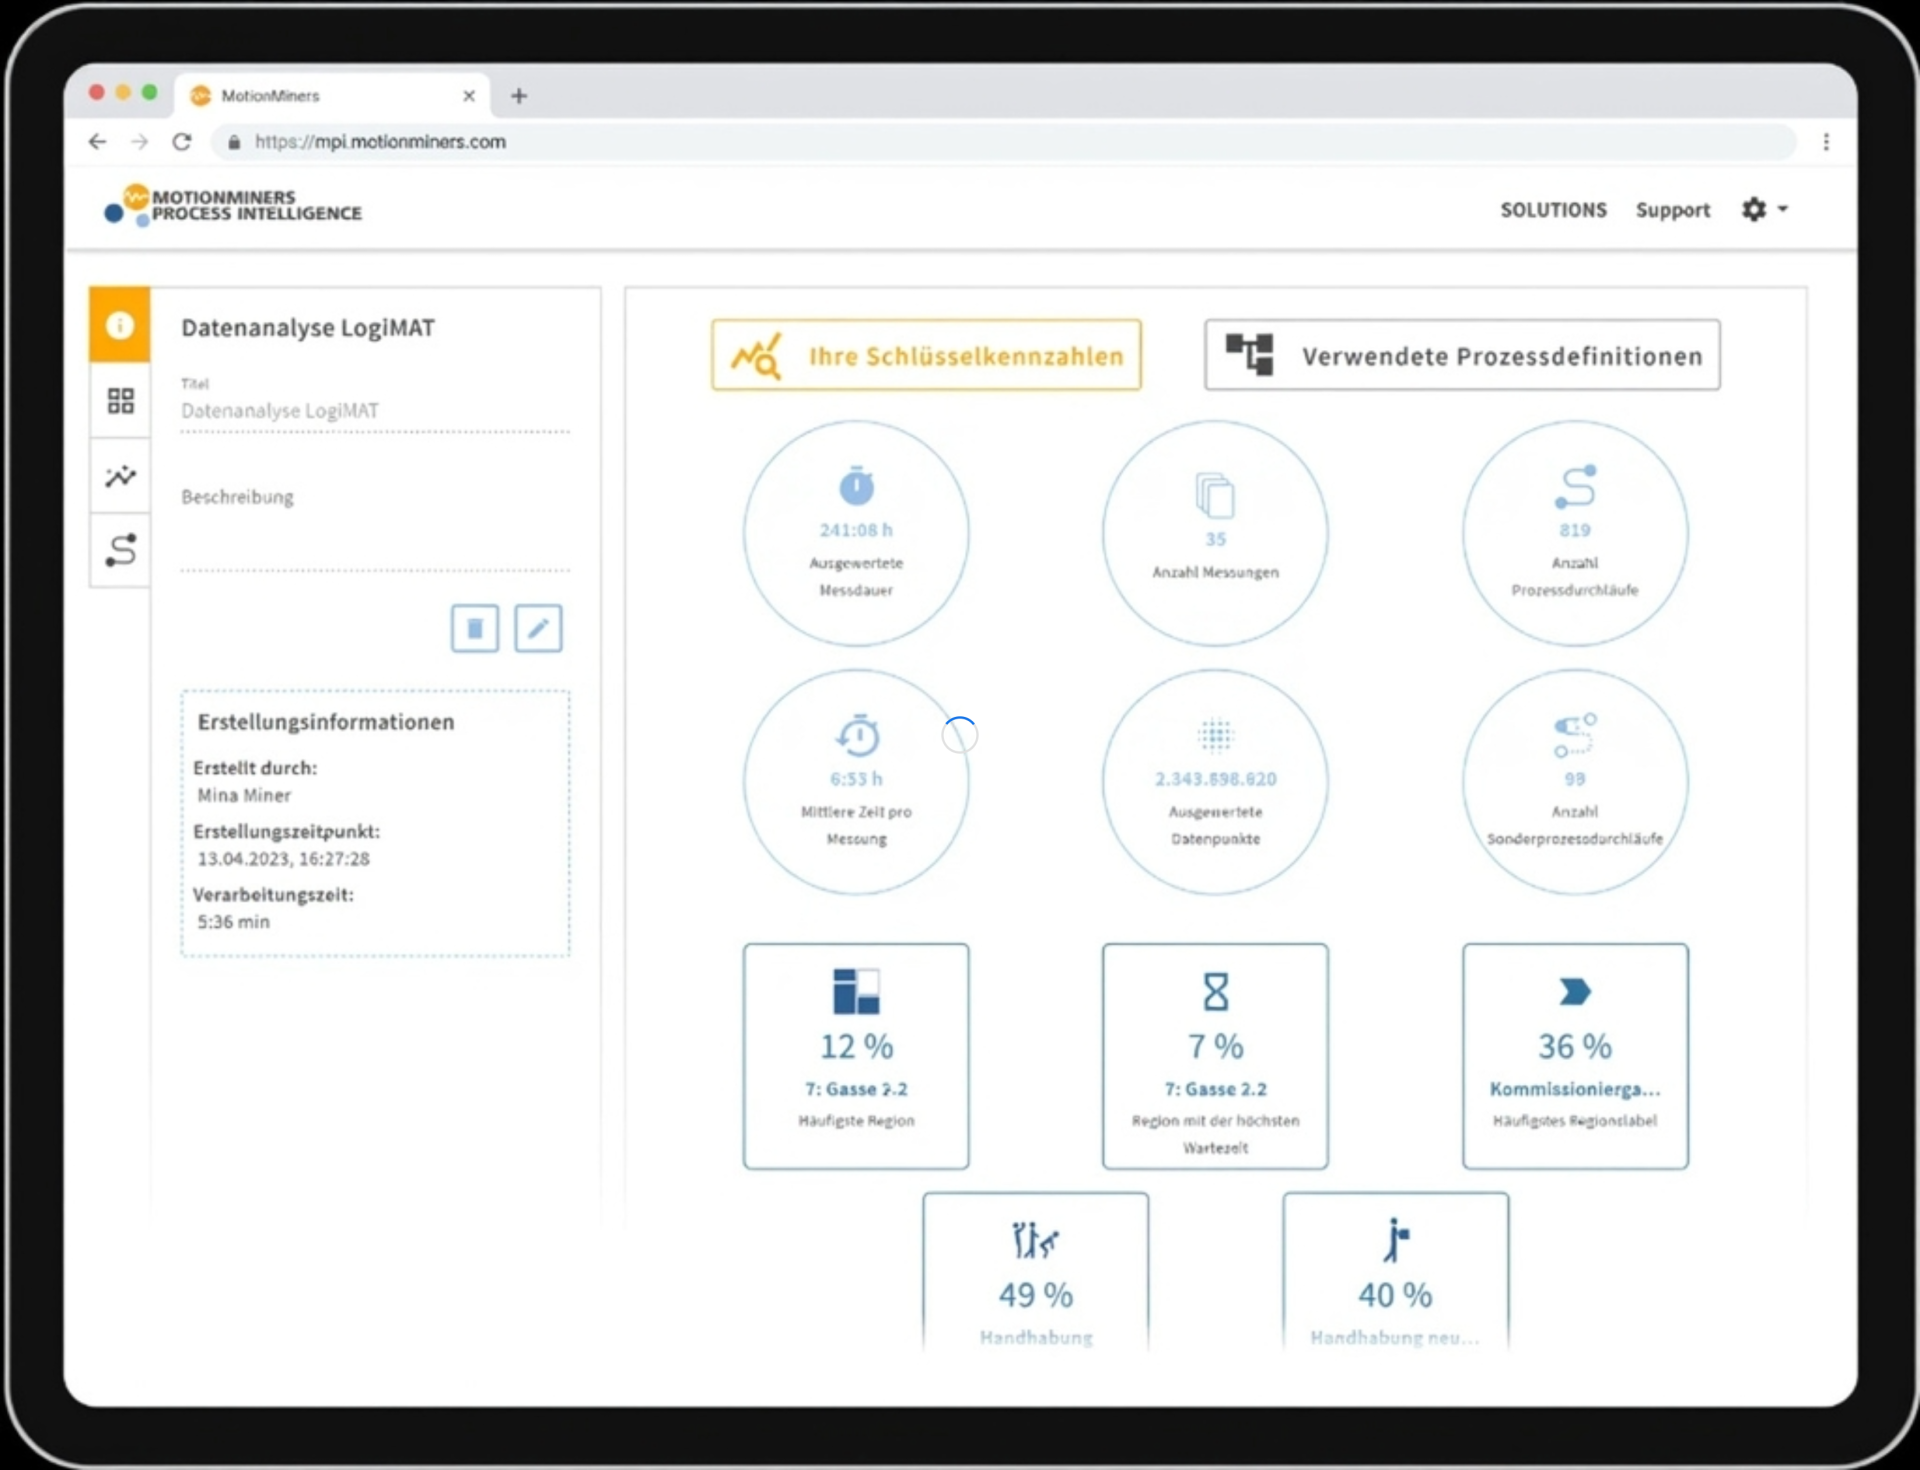This screenshot has height=1470, width=1920.
Task: Click the MotionMiners Process Intelligence logo
Action: click(233, 205)
